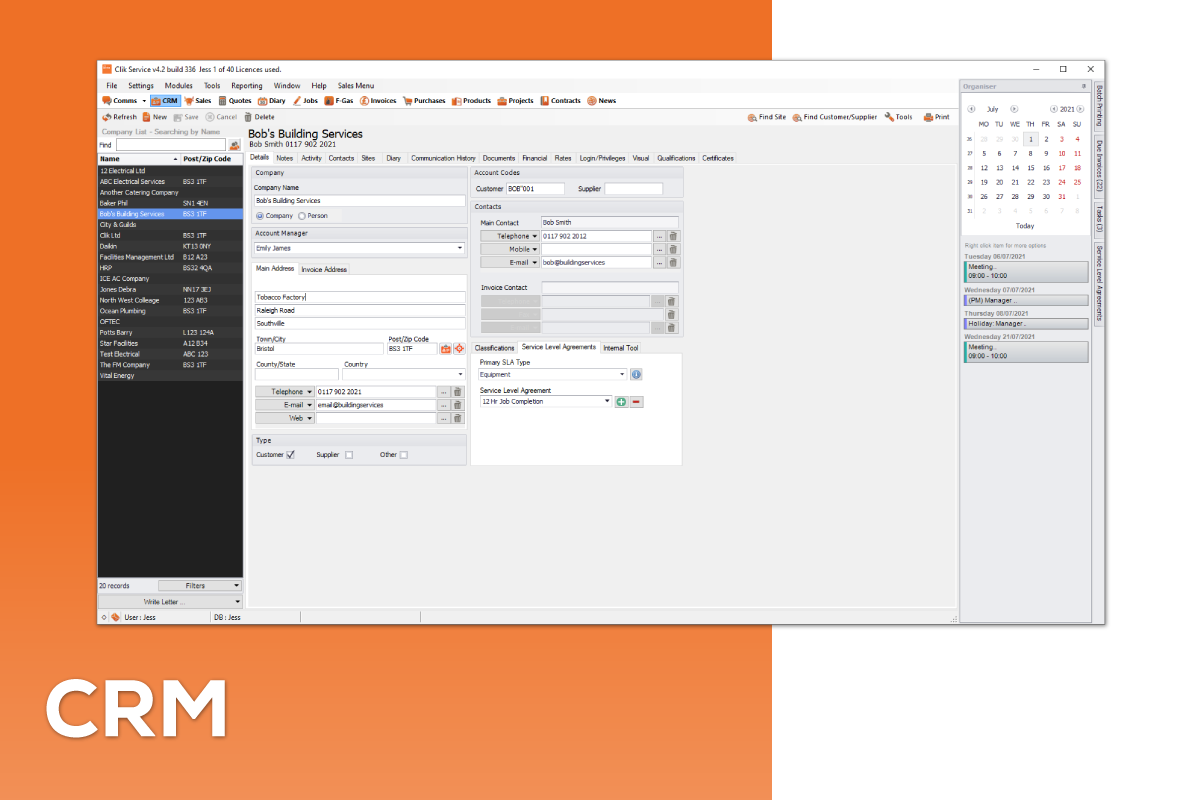Delete main contact telephone with trash icon
Screen dimensions: 1200x800
[x=673, y=236]
